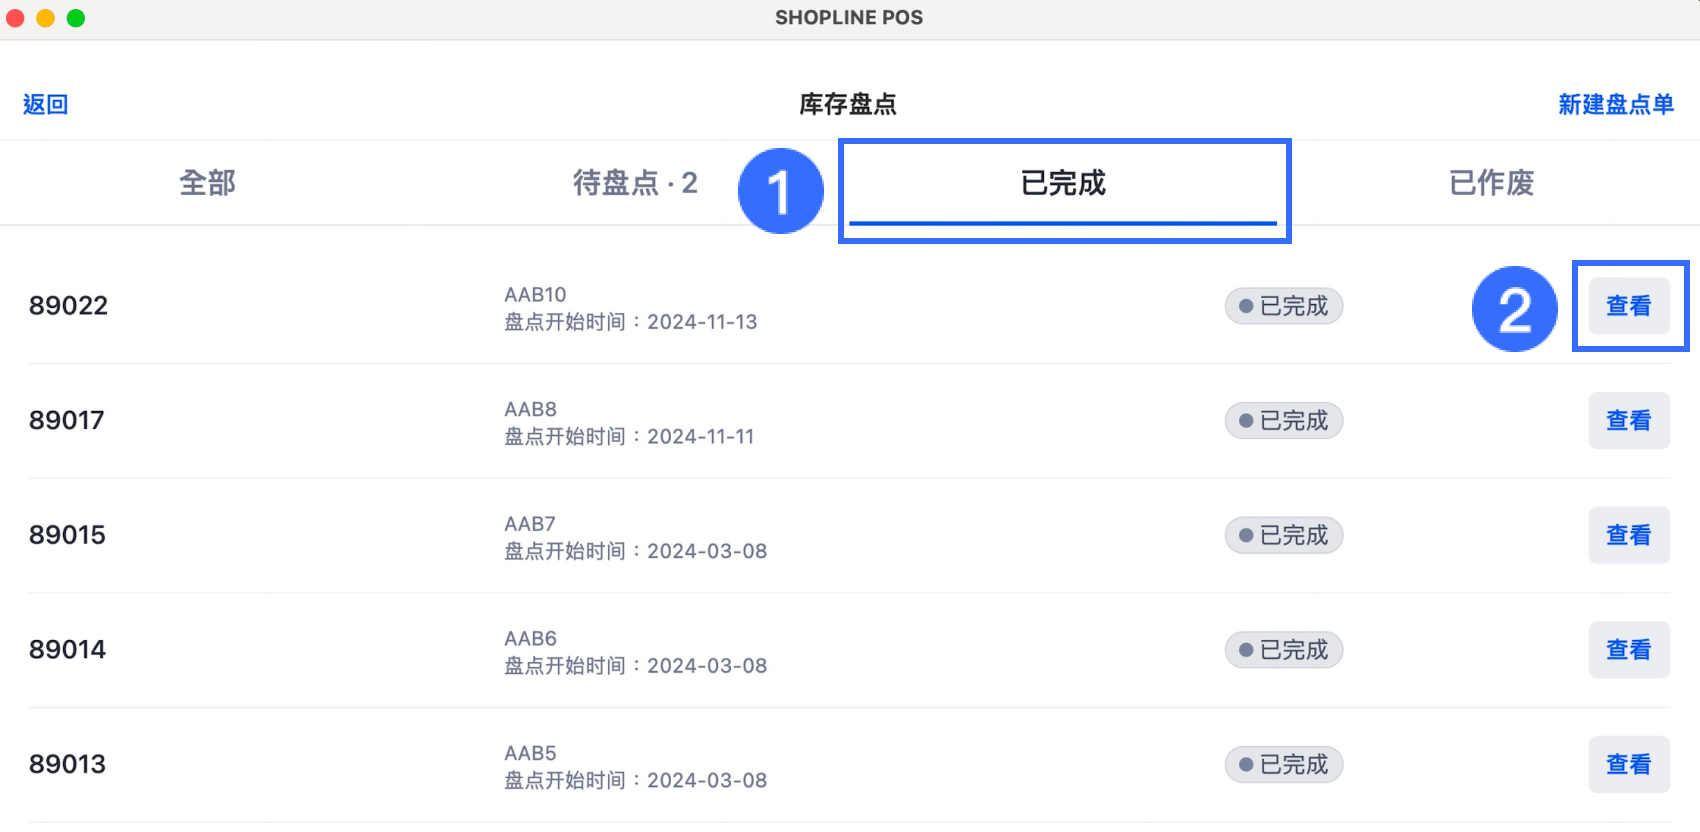Switch to the 已作废 tab
This screenshot has width=1700, height=832.
(x=1491, y=183)
